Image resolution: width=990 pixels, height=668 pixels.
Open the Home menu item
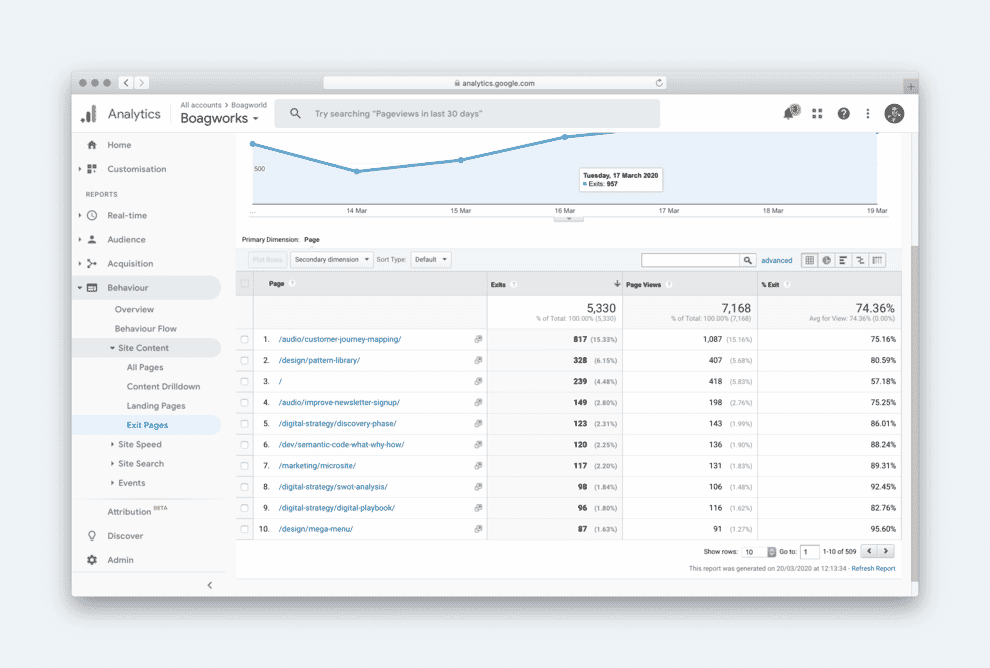(x=119, y=145)
